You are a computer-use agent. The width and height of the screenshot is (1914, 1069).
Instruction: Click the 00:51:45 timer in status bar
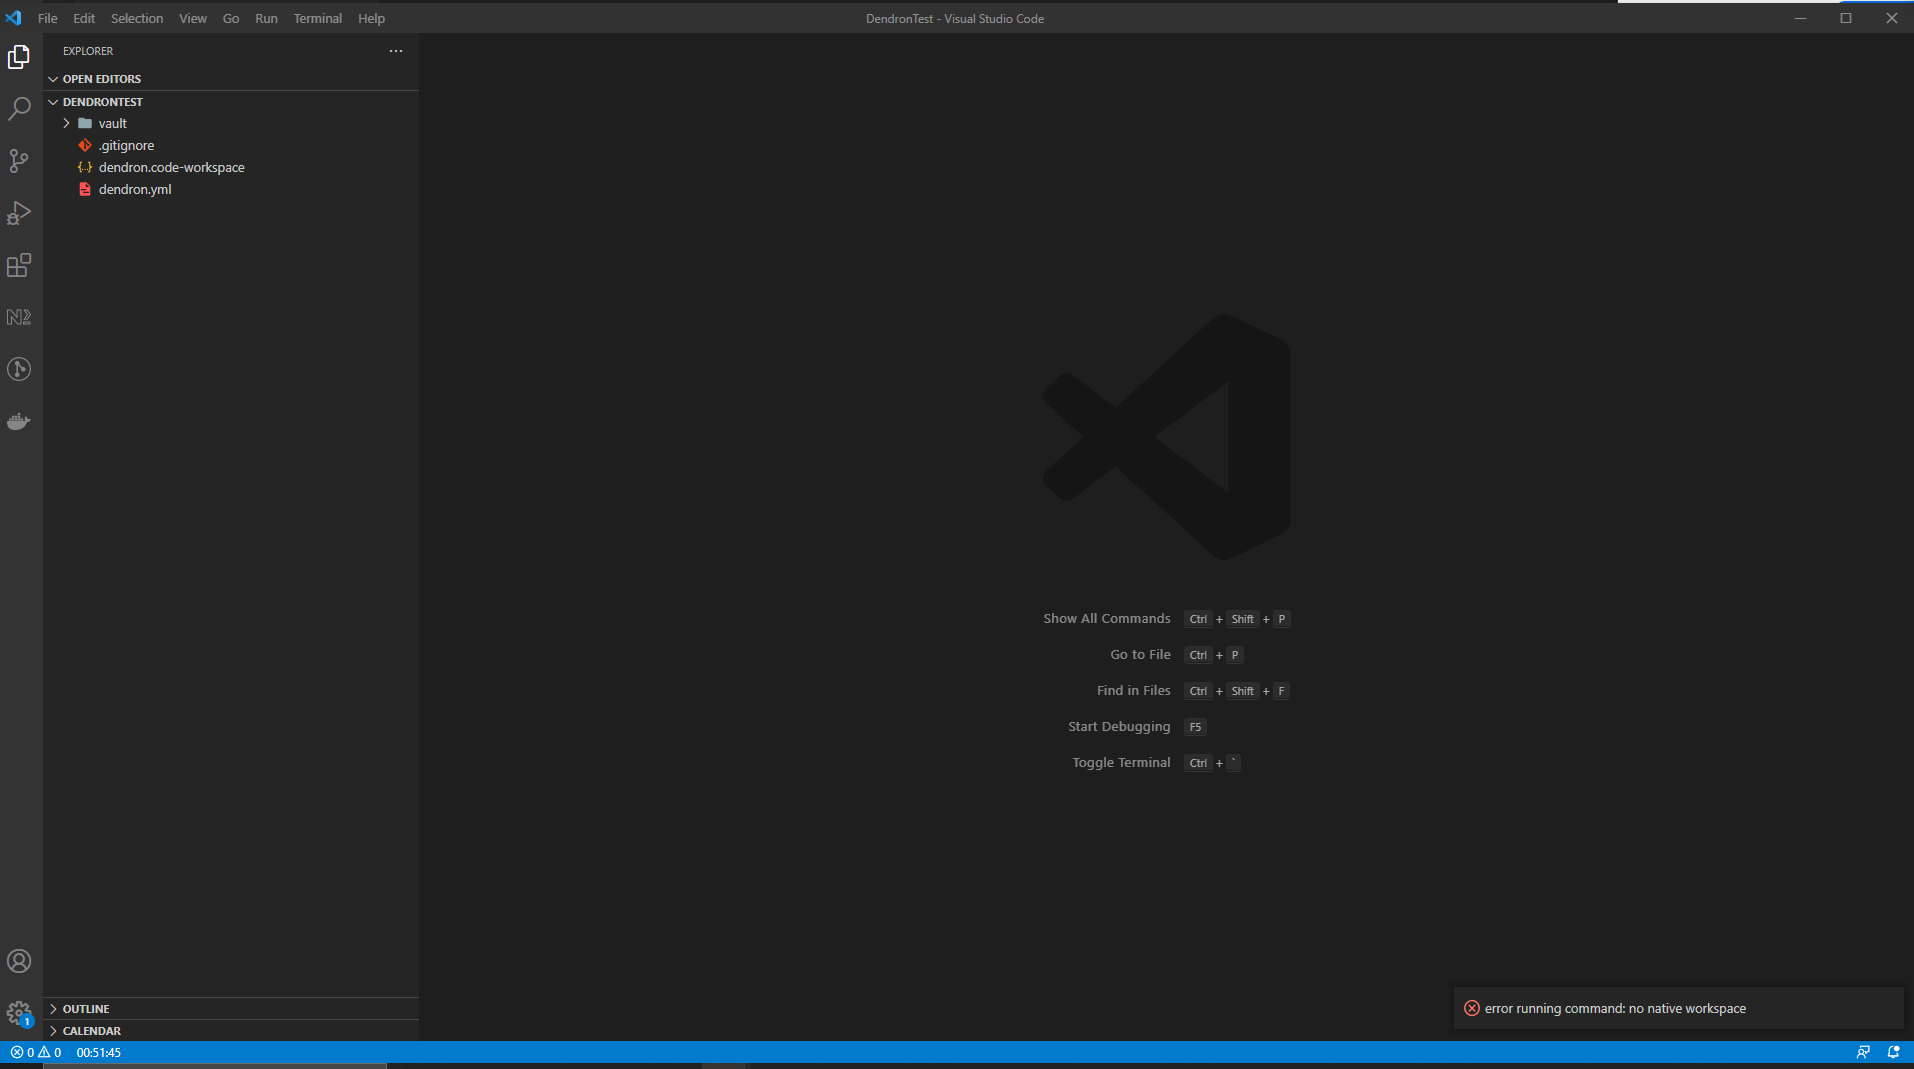click(x=100, y=1051)
